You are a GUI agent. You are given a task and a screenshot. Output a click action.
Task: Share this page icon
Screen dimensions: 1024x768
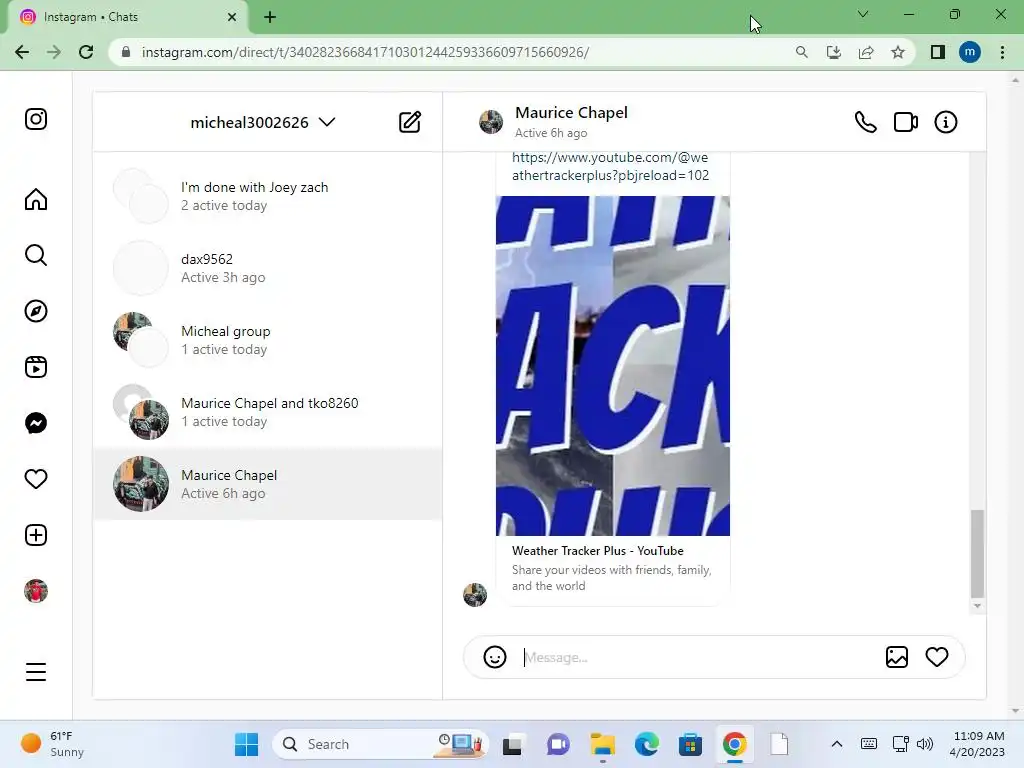point(866,52)
